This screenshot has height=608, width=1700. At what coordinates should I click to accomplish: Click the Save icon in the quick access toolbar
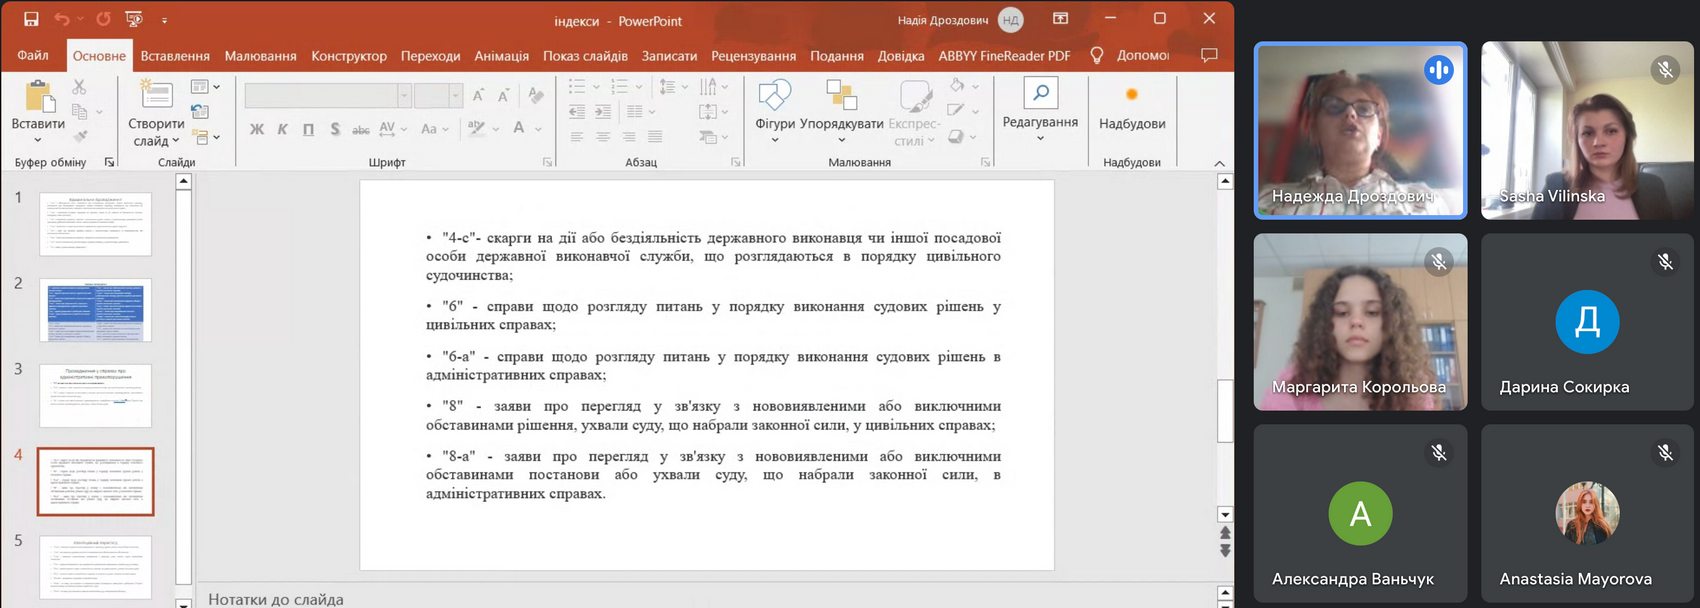pyautogui.click(x=31, y=19)
